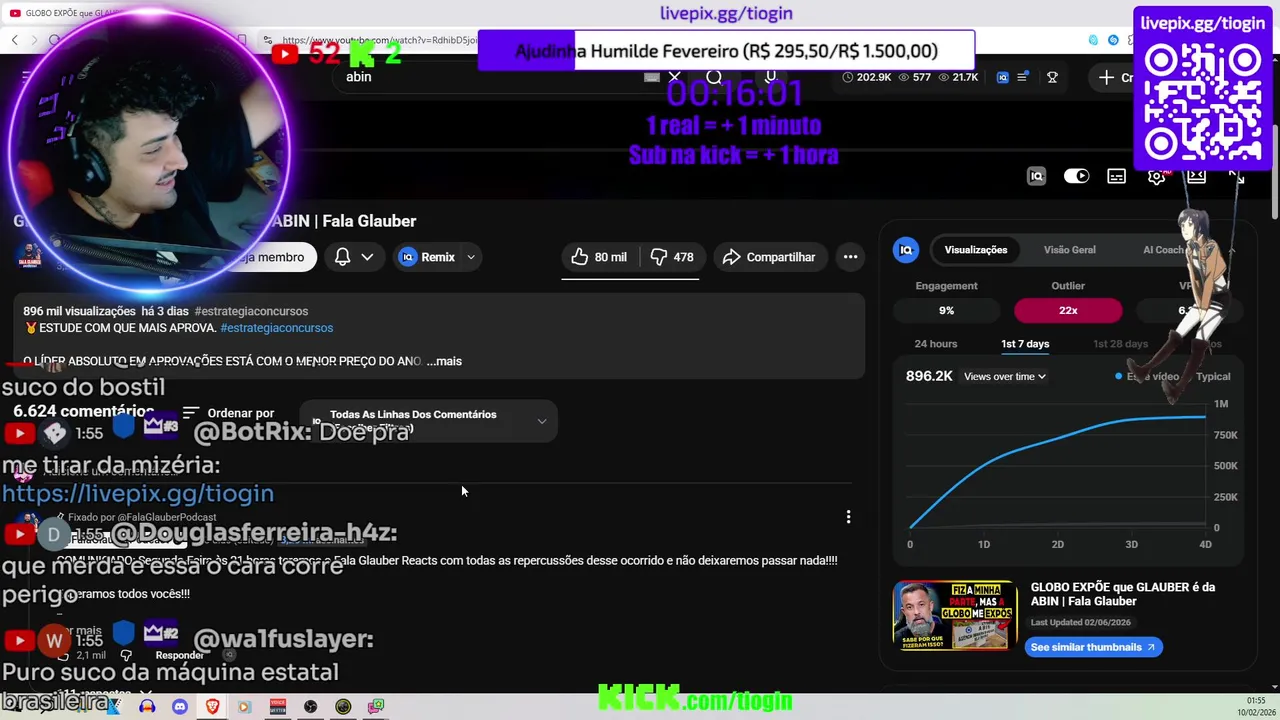Select the 1st 7 days time range

click(1025, 344)
